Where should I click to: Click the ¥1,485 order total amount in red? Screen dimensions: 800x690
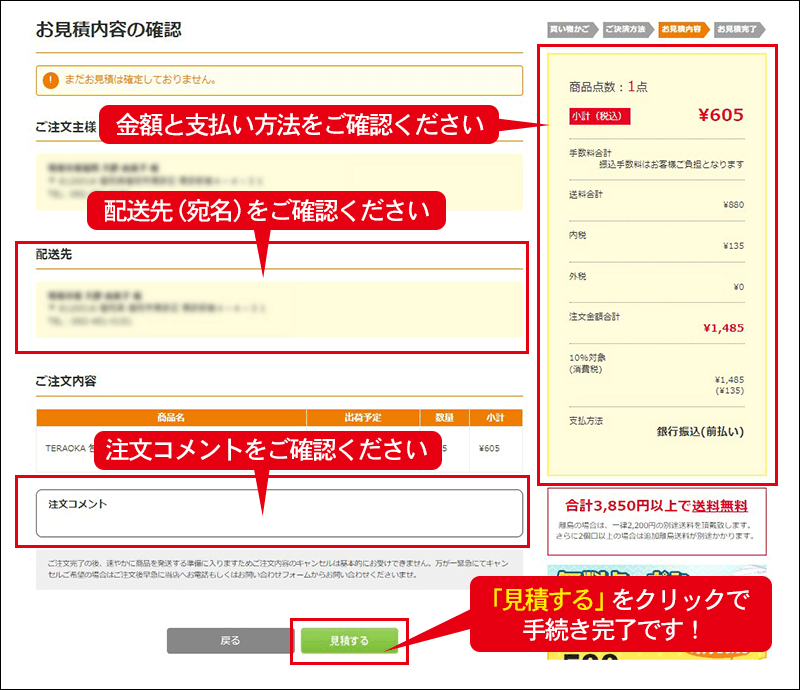point(723,327)
